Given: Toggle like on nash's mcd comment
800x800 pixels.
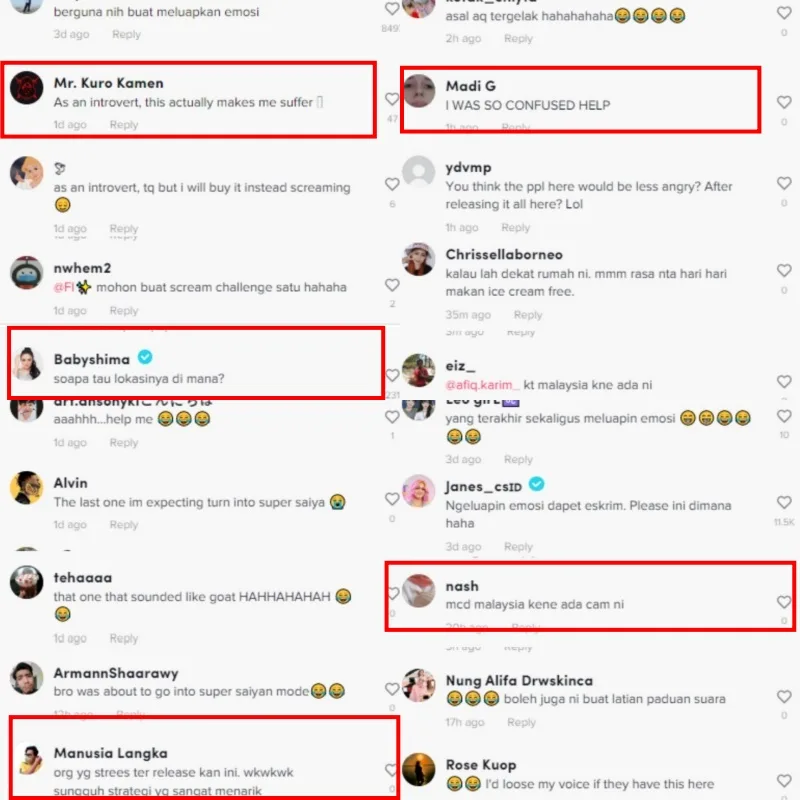Looking at the screenshot, I should pos(784,602).
